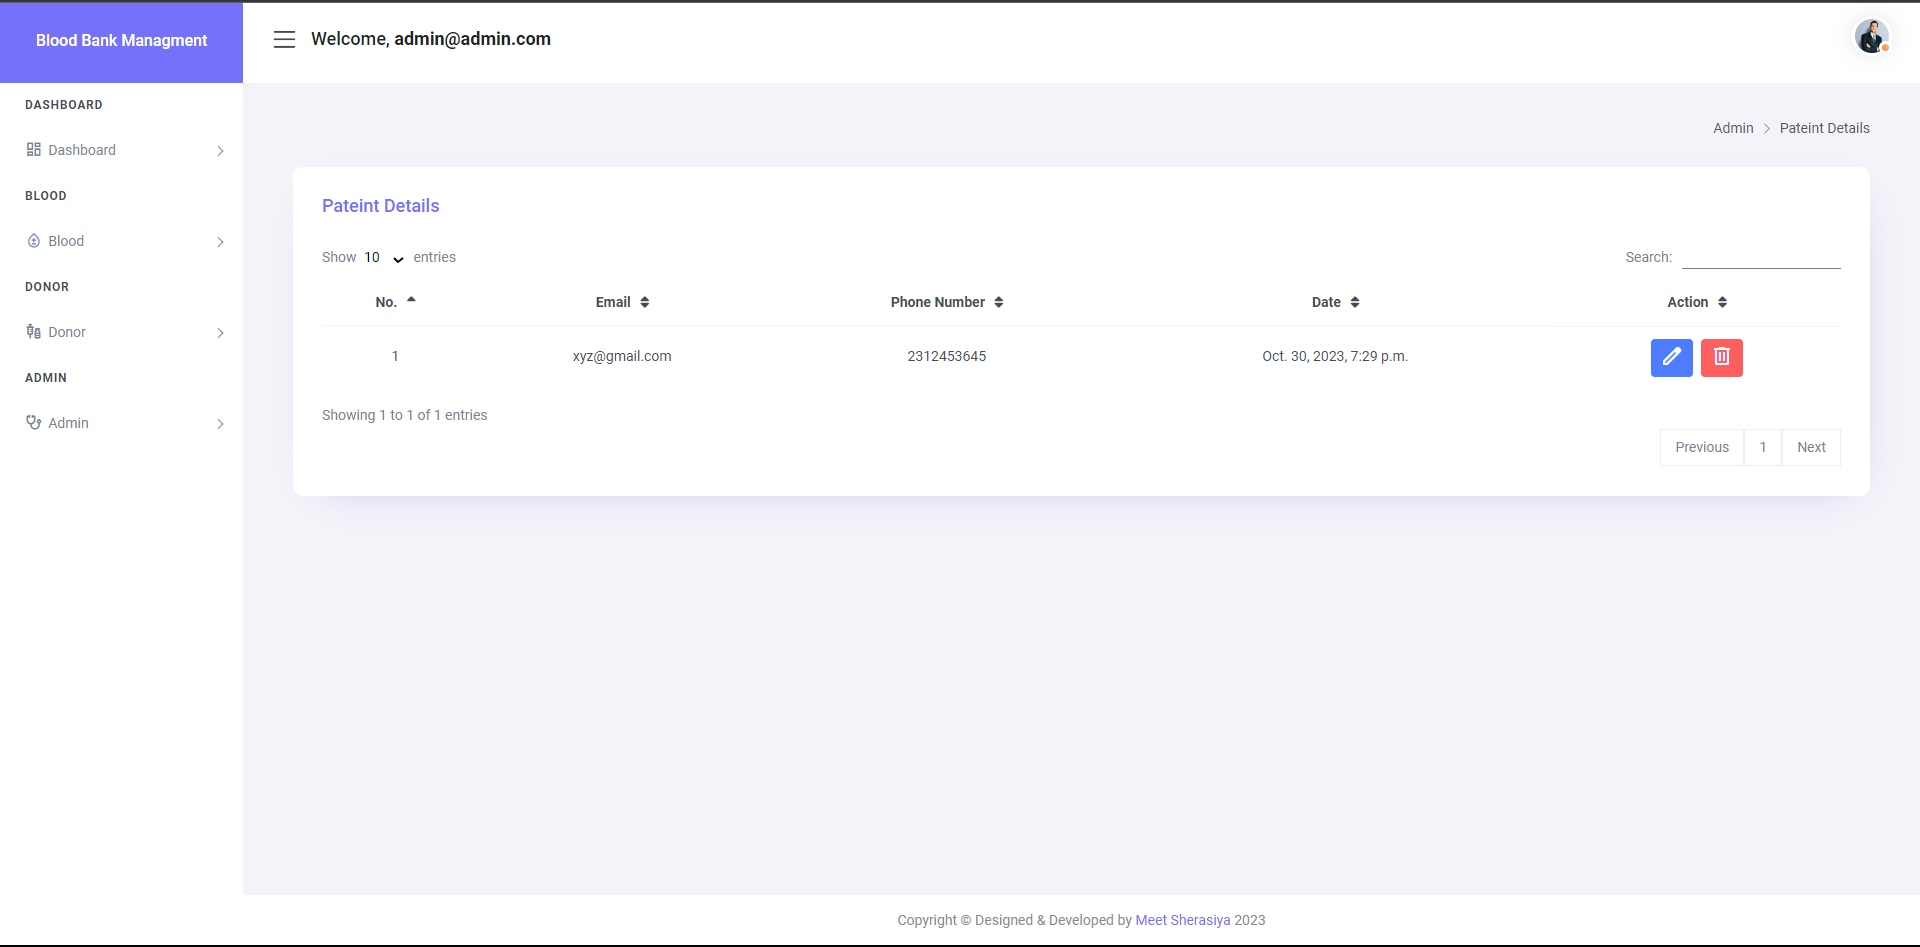Click the Email column header label

click(613, 302)
